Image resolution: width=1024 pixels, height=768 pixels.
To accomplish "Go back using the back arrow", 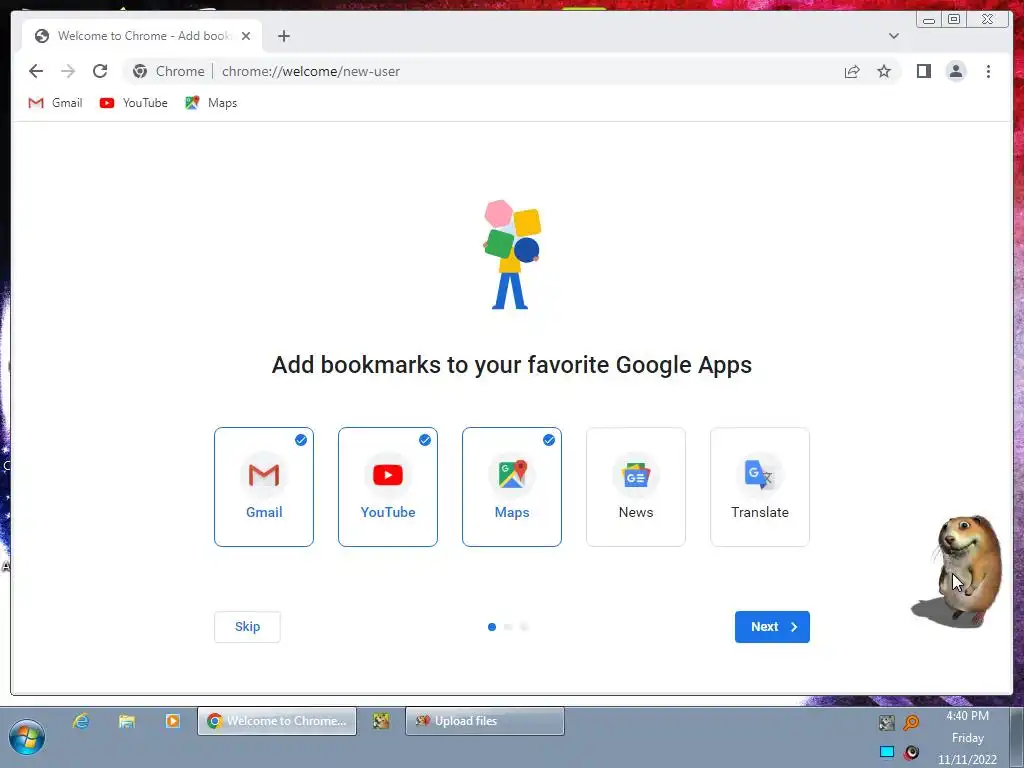I will (36, 71).
